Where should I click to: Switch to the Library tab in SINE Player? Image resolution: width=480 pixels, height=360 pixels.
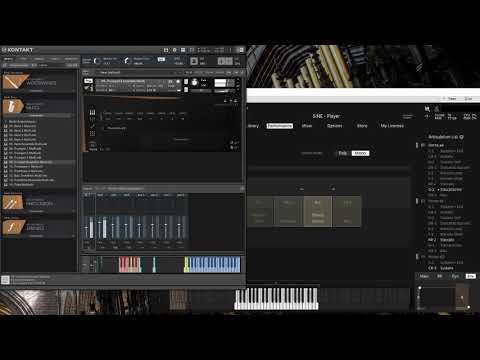click(253, 126)
